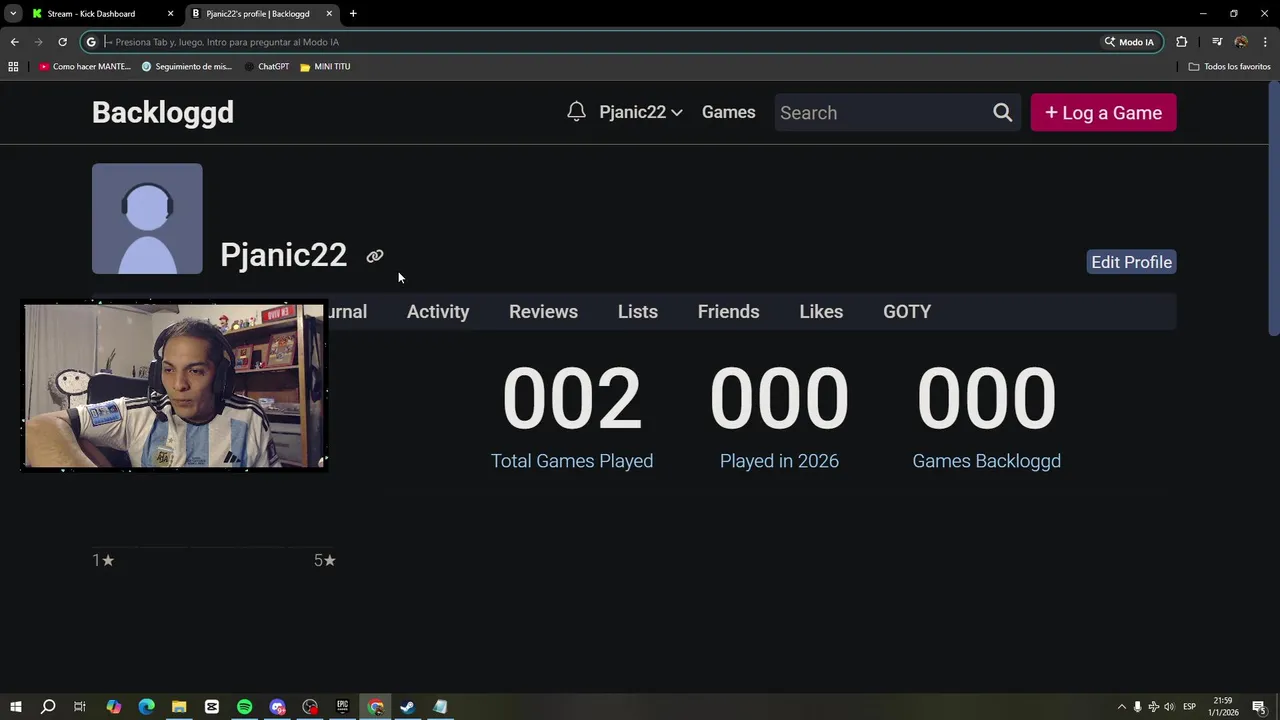Click the Edit Profile button

[1131, 262]
